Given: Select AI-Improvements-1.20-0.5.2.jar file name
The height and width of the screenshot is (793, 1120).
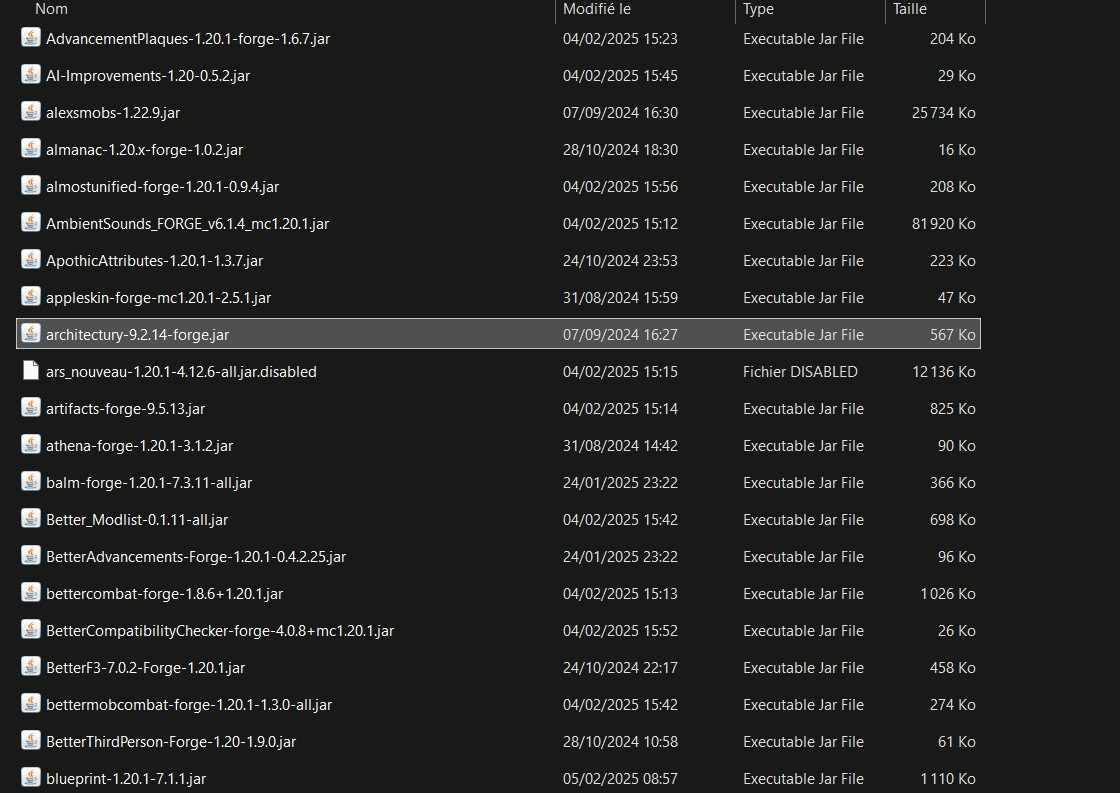Looking at the screenshot, I should [x=148, y=76].
